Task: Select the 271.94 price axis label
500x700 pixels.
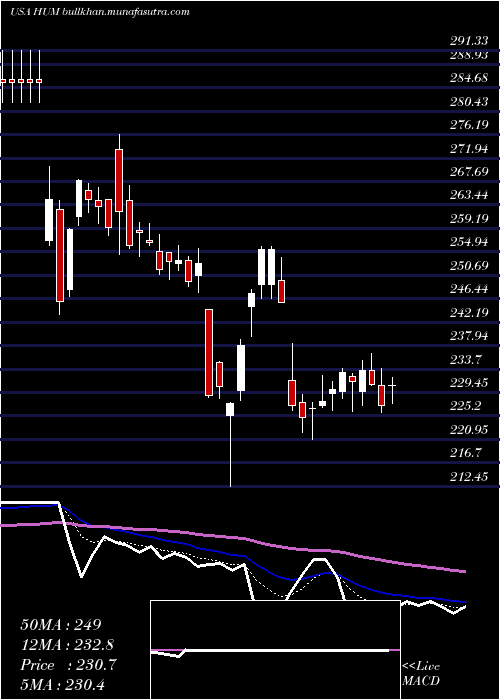Action: pyautogui.click(x=468, y=149)
